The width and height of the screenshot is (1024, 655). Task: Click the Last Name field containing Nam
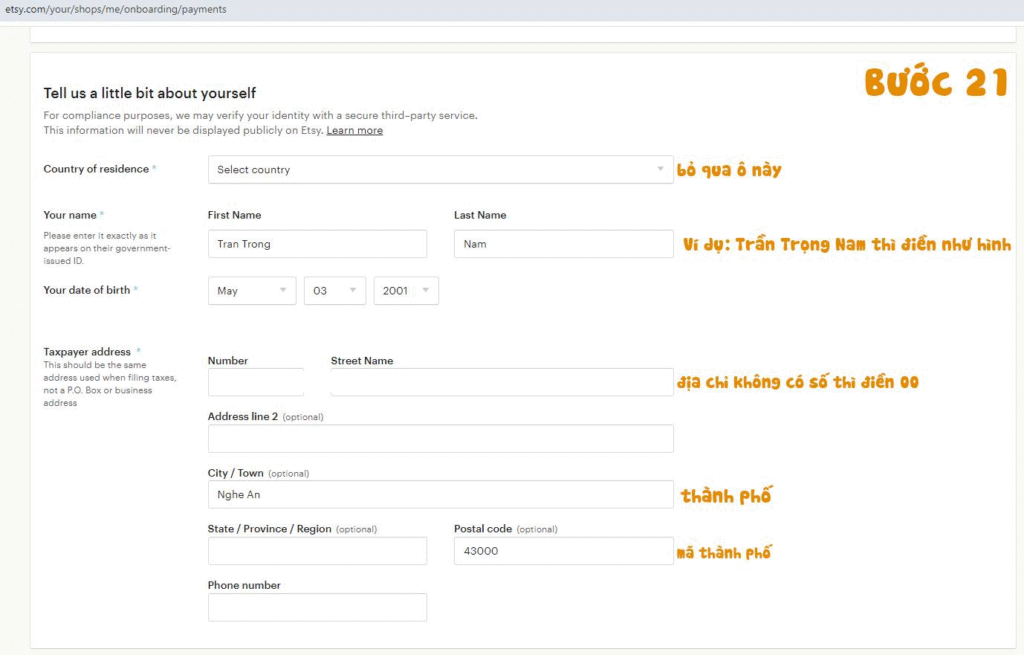[x=563, y=244]
